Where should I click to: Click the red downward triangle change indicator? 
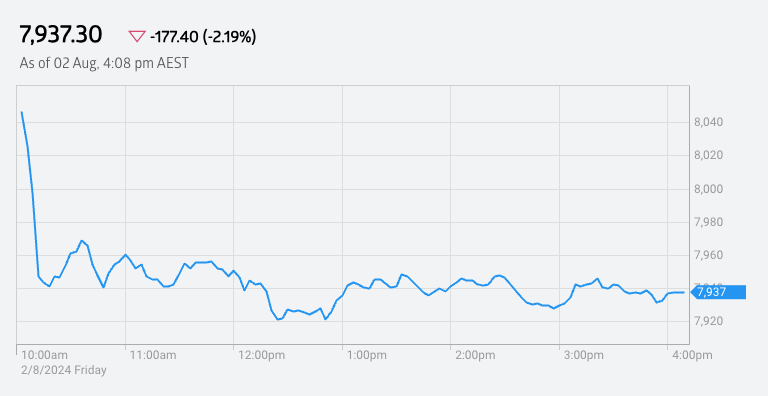(137, 36)
